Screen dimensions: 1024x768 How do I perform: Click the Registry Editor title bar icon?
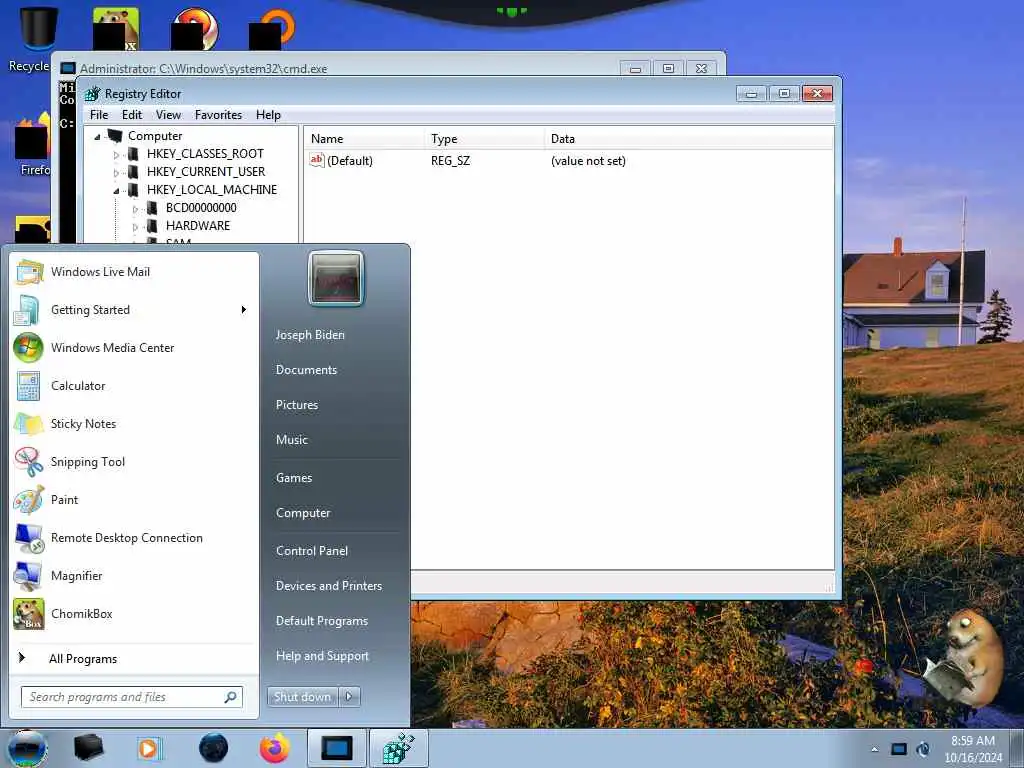[x=93, y=93]
